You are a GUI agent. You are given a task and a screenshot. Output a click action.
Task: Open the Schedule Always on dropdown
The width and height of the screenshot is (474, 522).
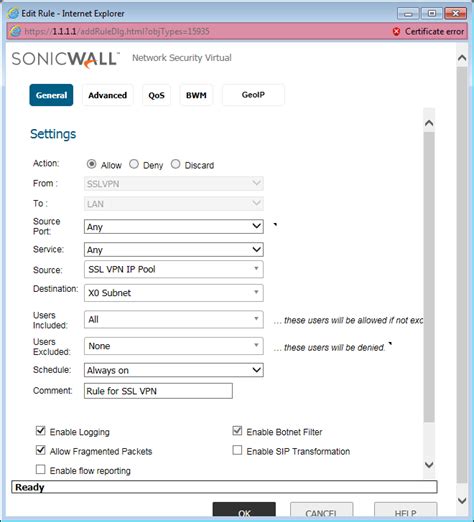click(174, 370)
